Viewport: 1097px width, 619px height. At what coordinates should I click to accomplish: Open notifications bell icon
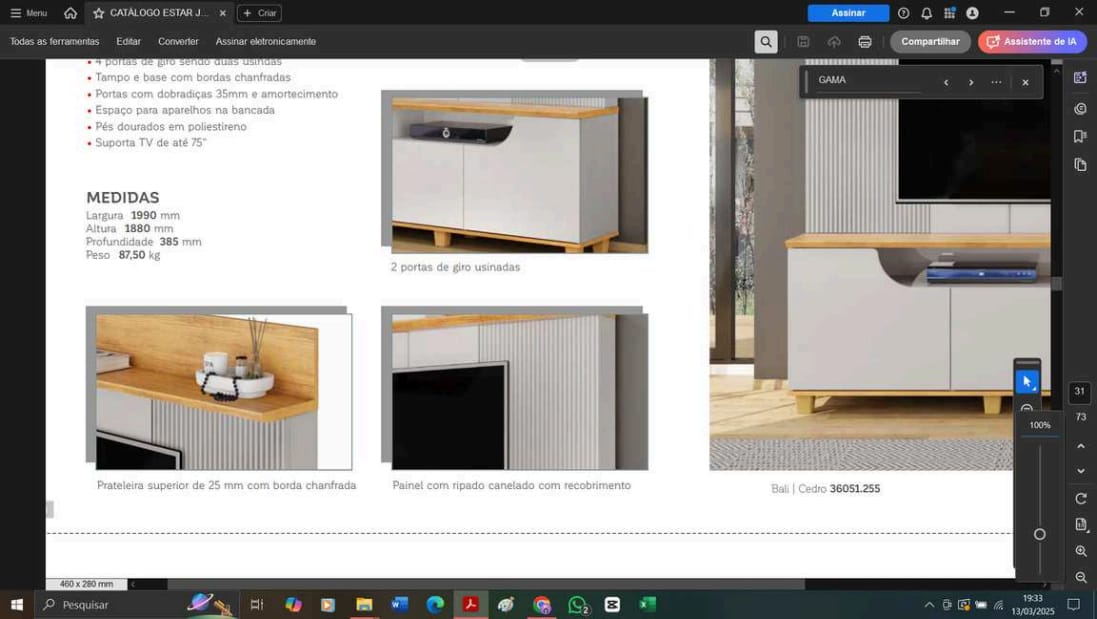pos(926,13)
